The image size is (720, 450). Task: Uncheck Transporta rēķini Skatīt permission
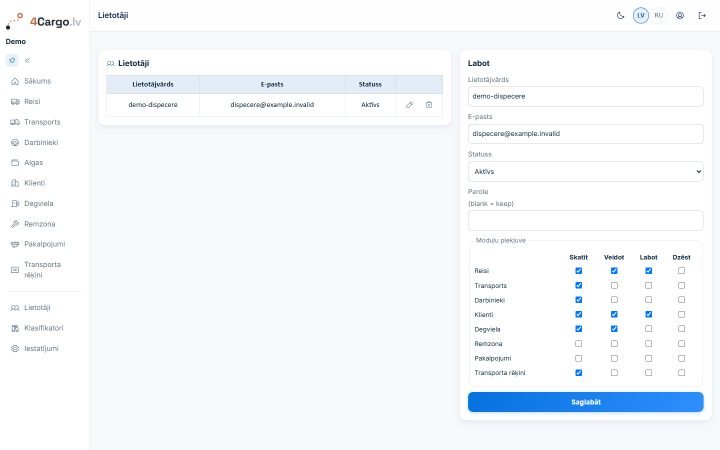click(579, 373)
